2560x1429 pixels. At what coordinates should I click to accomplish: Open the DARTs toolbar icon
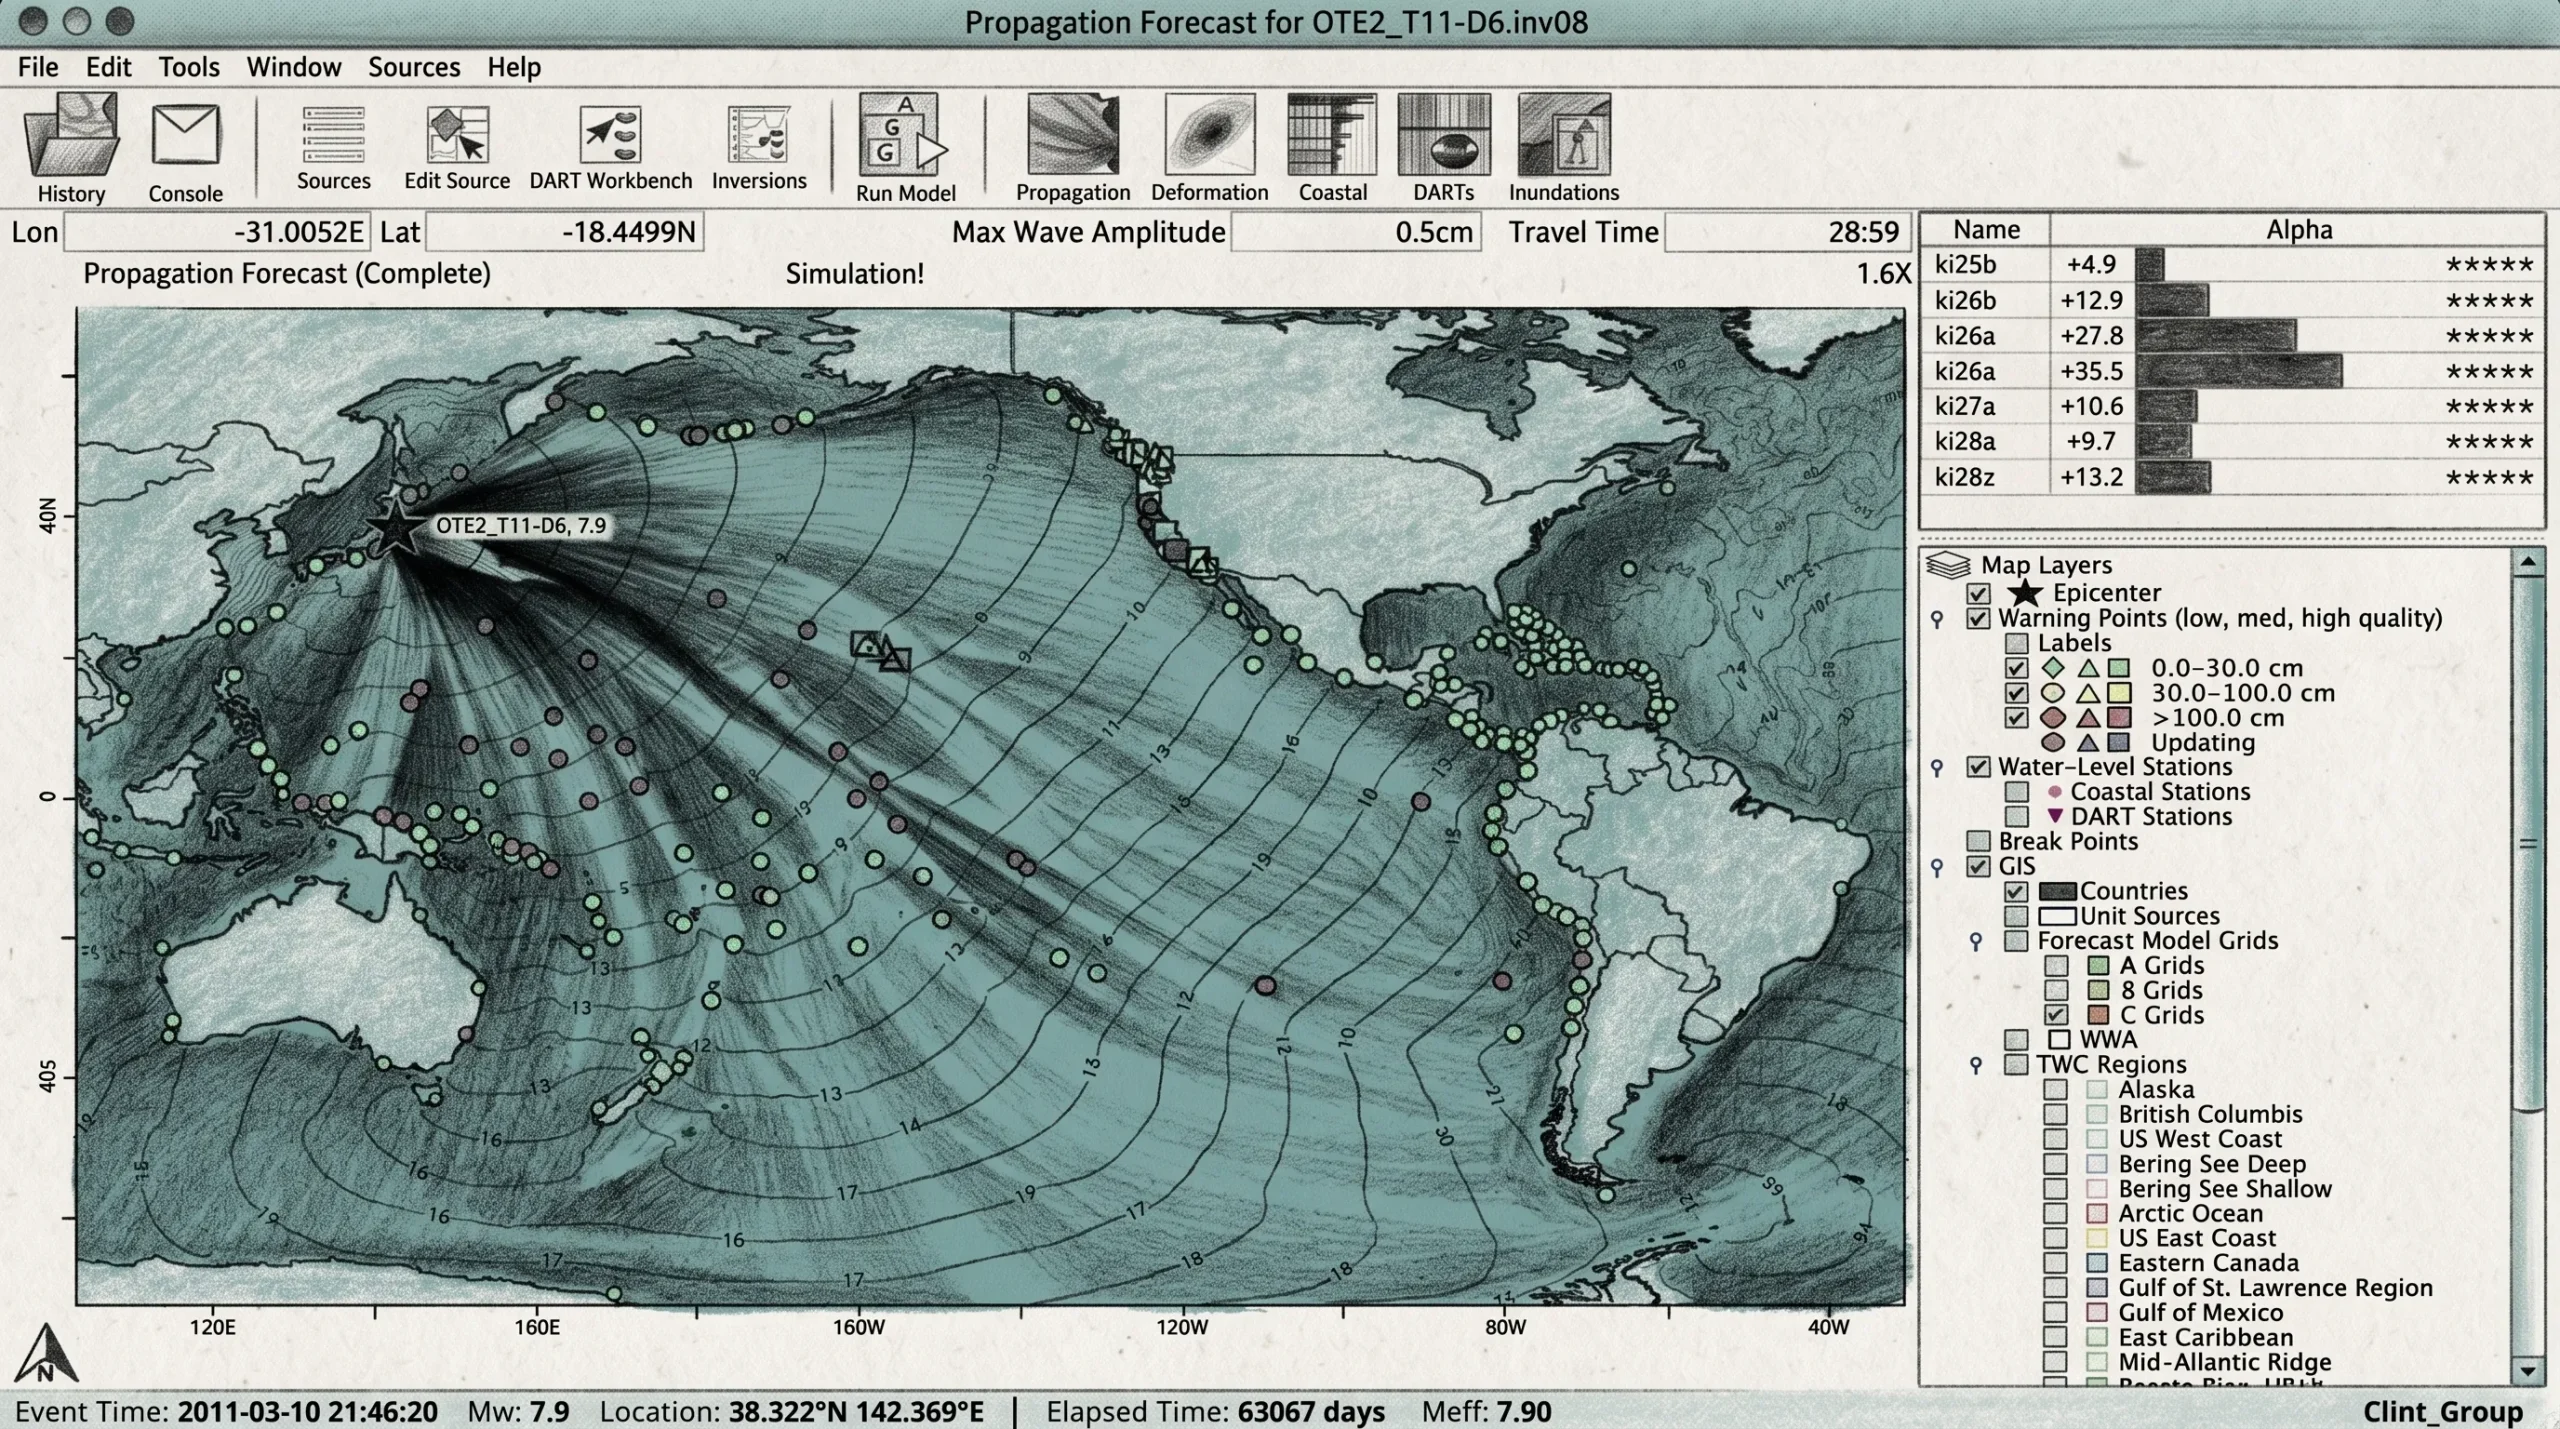click(1444, 135)
